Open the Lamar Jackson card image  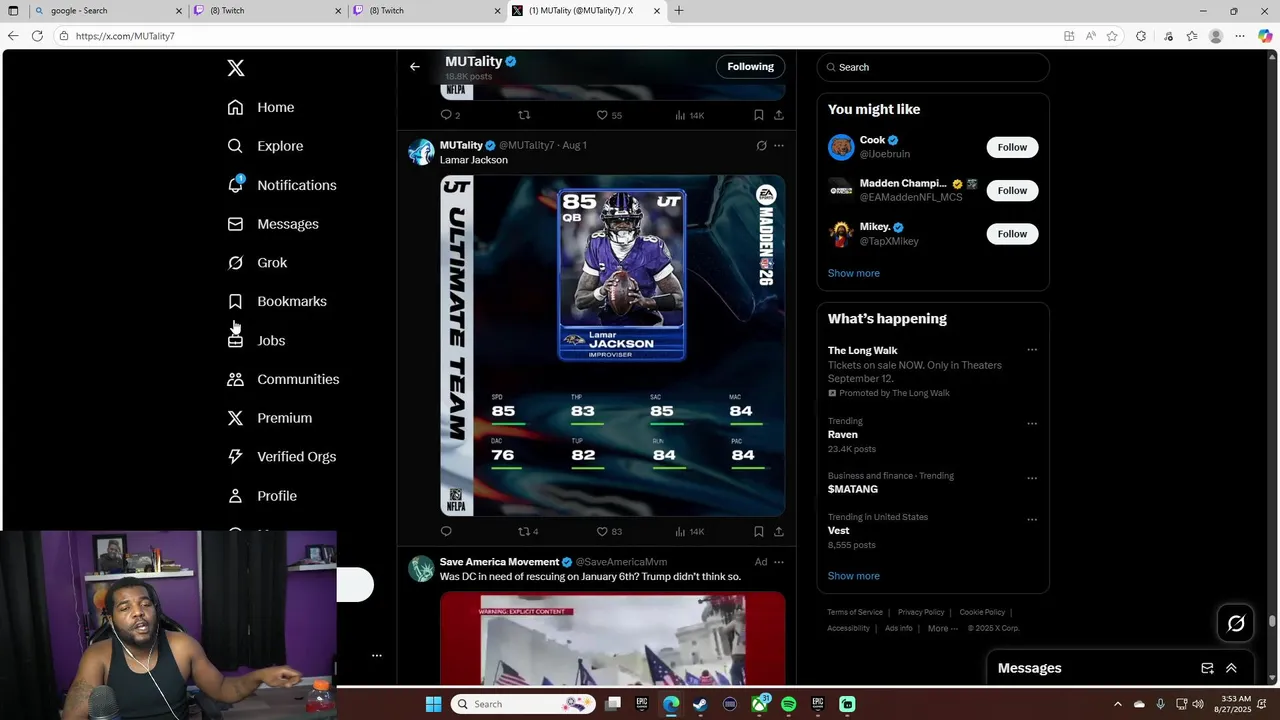pyautogui.click(x=613, y=346)
